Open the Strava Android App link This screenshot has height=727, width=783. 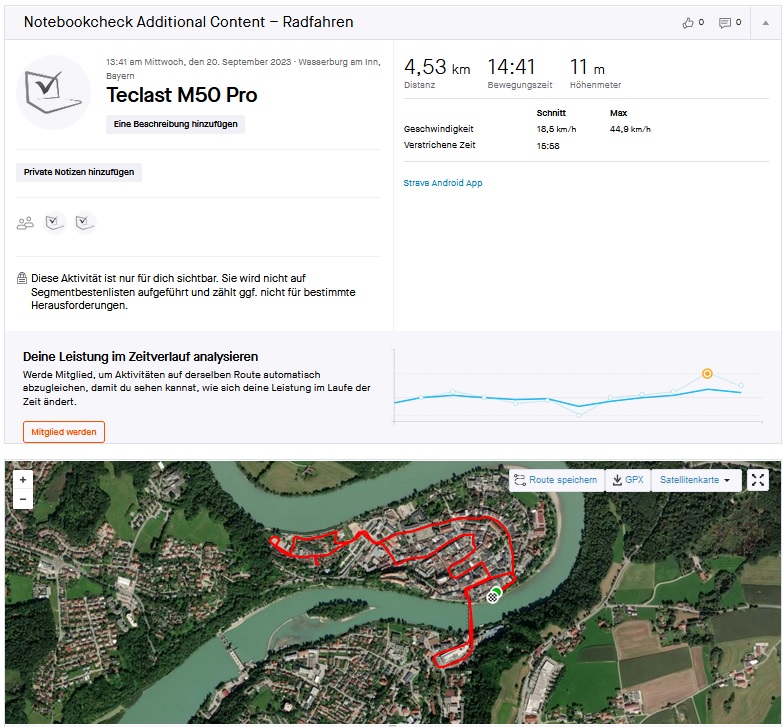(443, 183)
